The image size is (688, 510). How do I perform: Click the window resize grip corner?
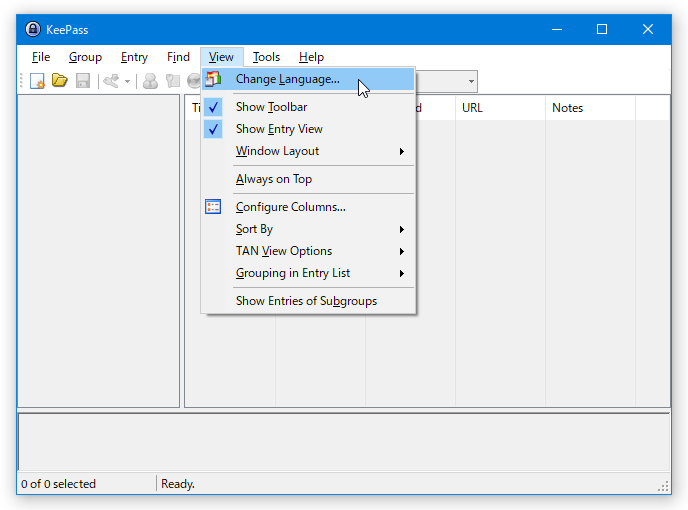663,486
